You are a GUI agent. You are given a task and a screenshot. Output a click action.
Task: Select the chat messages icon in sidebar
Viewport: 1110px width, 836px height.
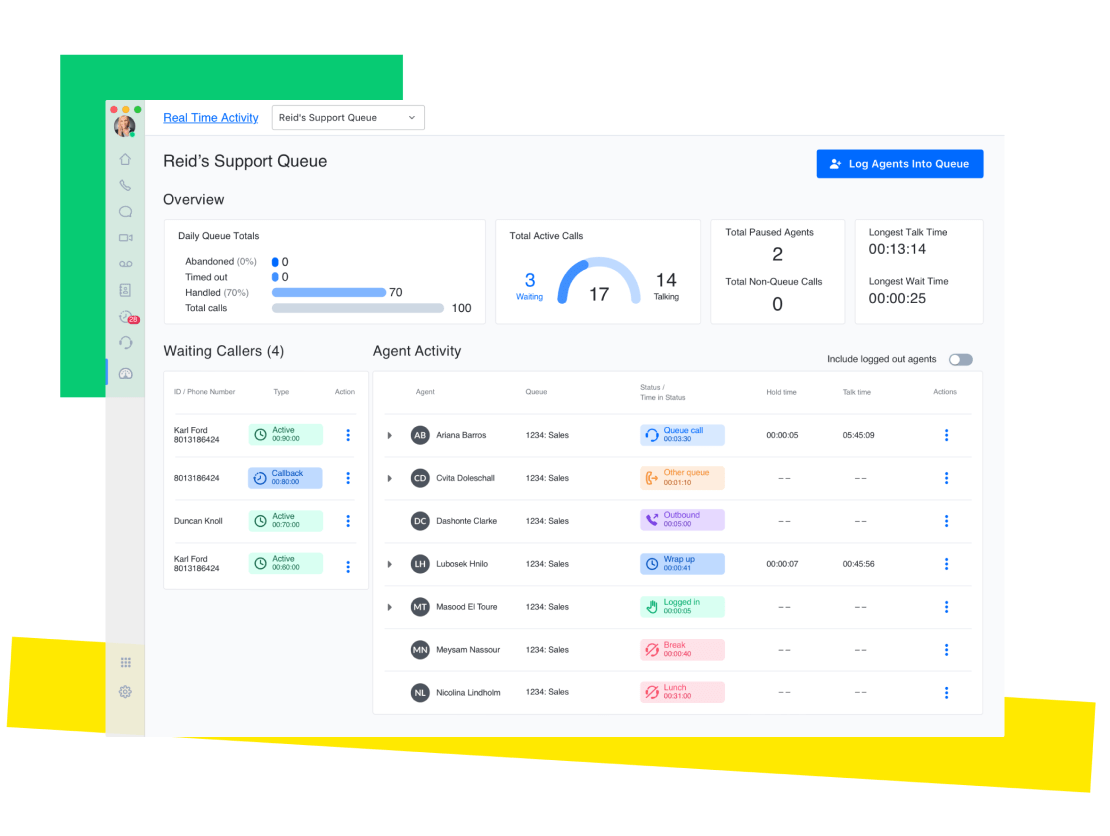125,211
